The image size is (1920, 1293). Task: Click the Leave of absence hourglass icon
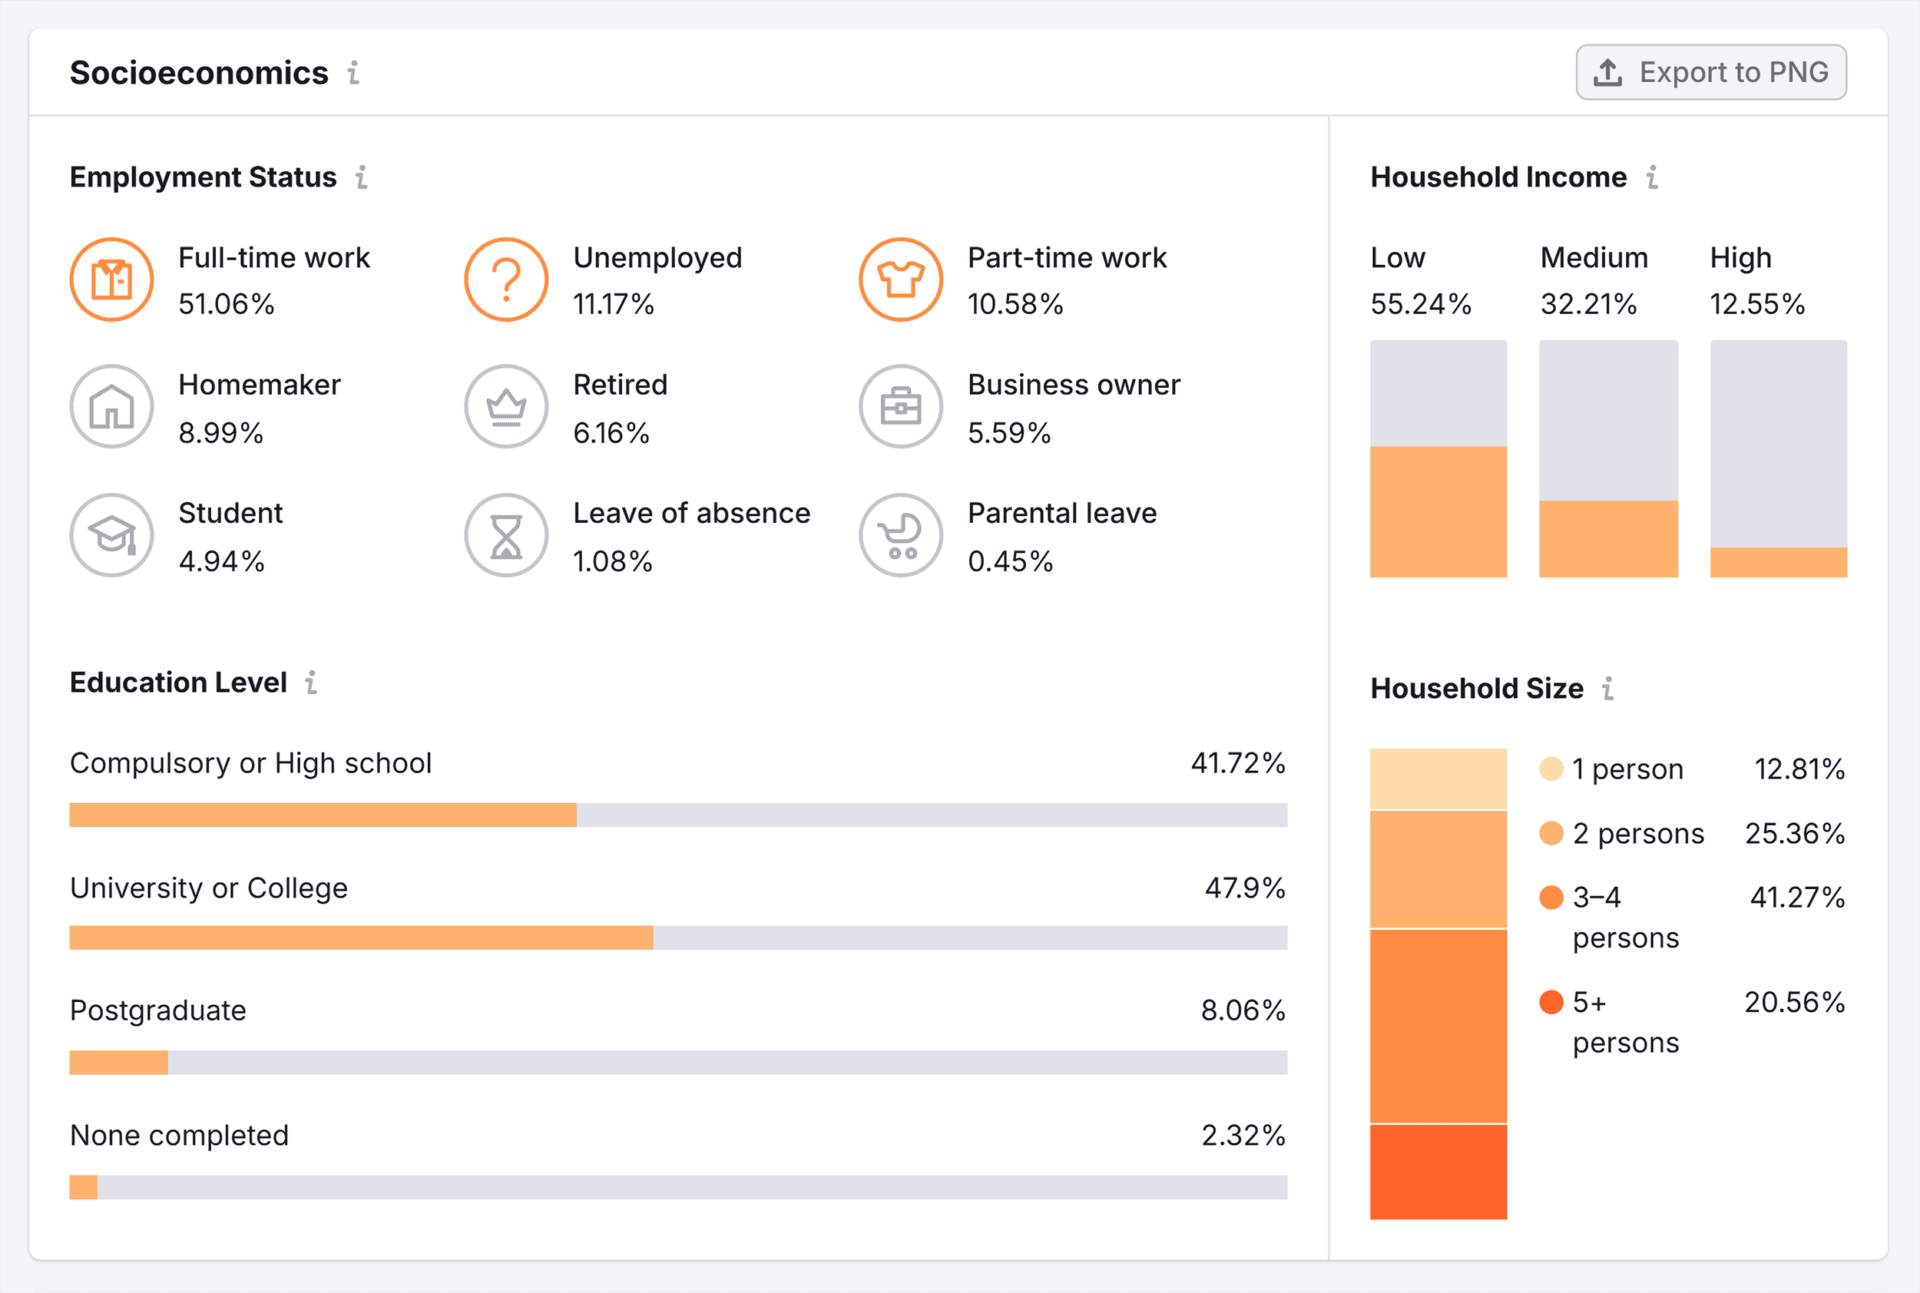[x=506, y=535]
